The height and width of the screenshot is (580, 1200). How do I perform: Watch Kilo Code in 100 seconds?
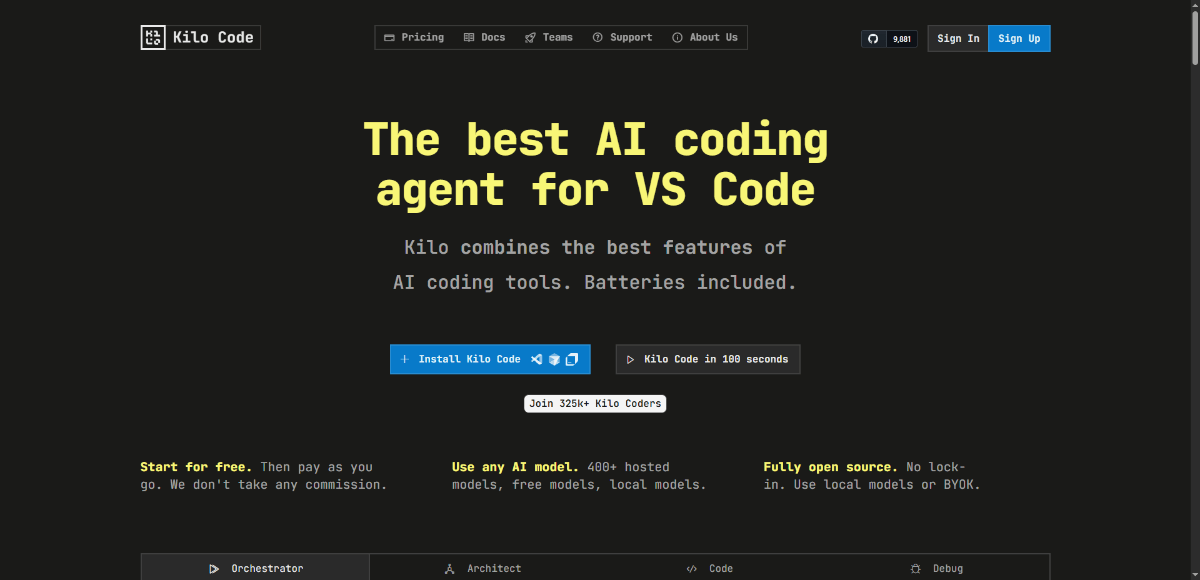[x=708, y=359]
